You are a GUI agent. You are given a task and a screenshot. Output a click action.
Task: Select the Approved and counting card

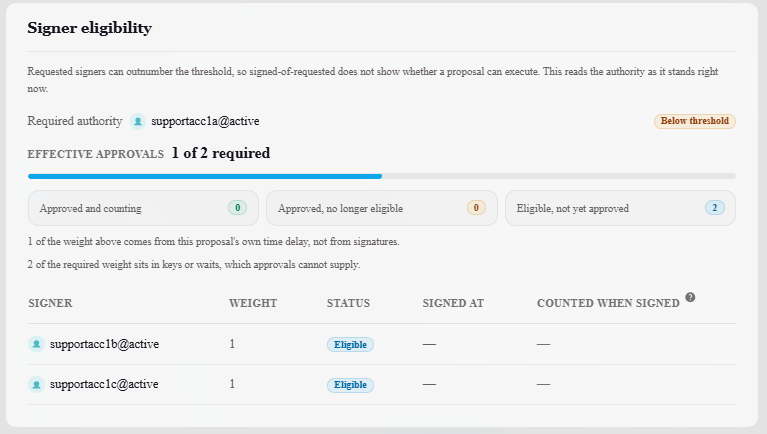143,208
